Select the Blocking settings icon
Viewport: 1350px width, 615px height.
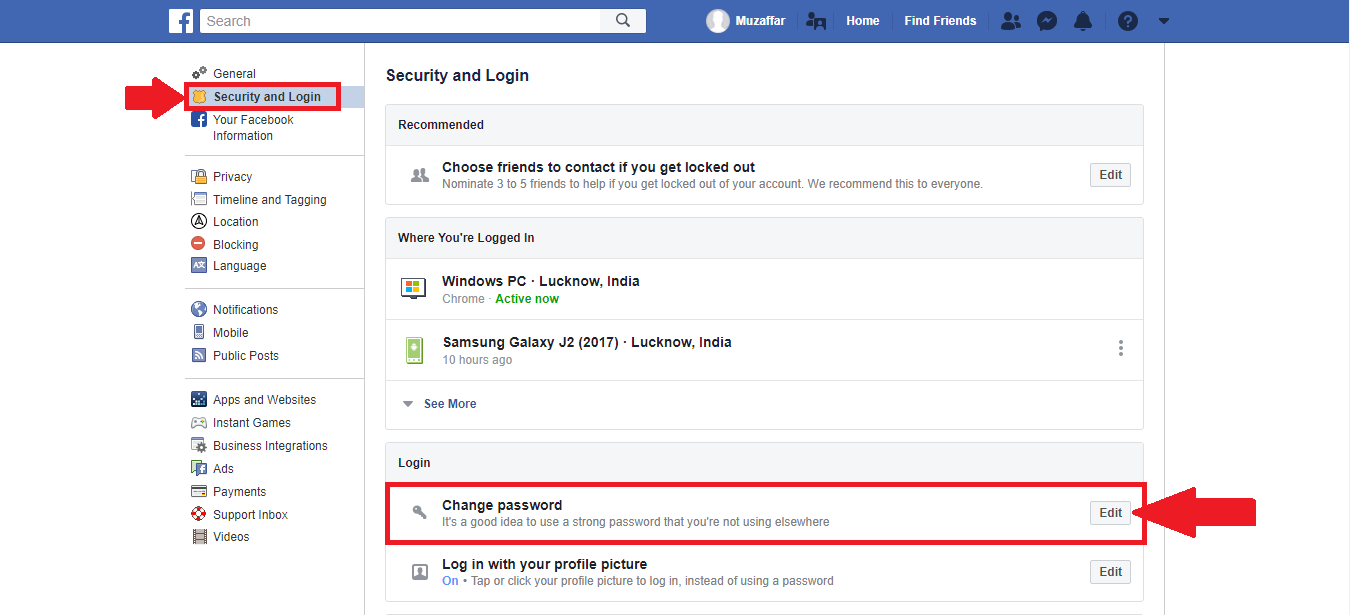pyautogui.click(x=199, y=244)
